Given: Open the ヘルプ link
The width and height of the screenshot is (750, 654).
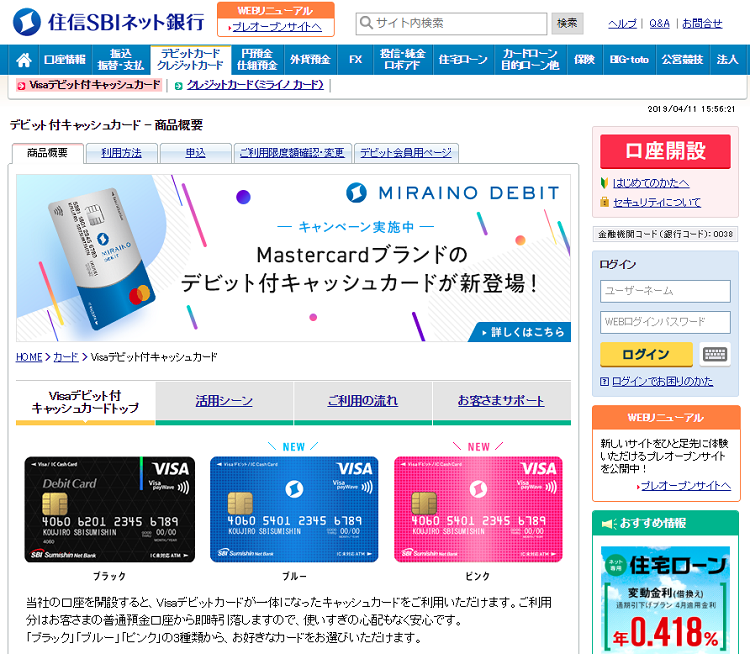Looking at the screenshot, I should tap(622, 23).
